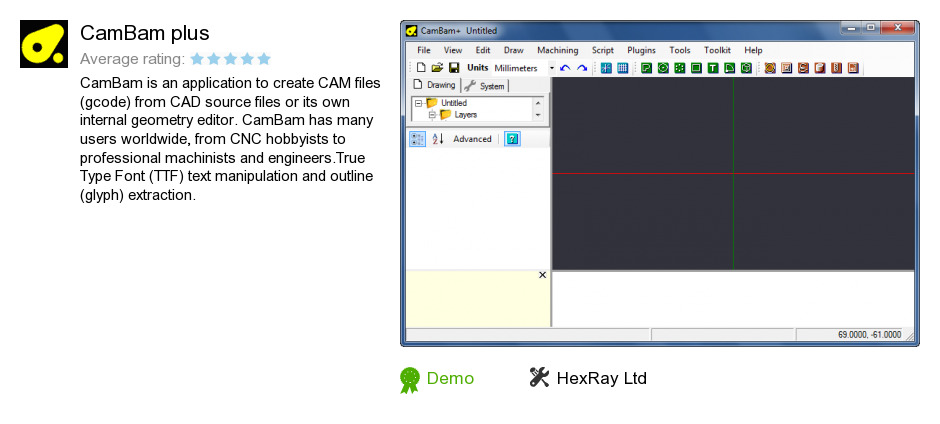This screenshot has height=424, width=940.
Task: Click the CamBam+ title bar app icon
Action: (411, 31)
